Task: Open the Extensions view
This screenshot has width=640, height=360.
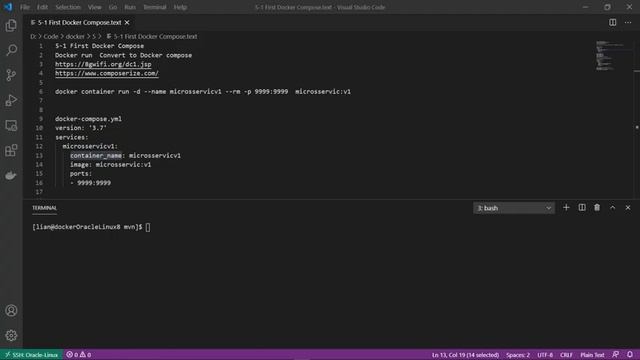Action: 11,150
